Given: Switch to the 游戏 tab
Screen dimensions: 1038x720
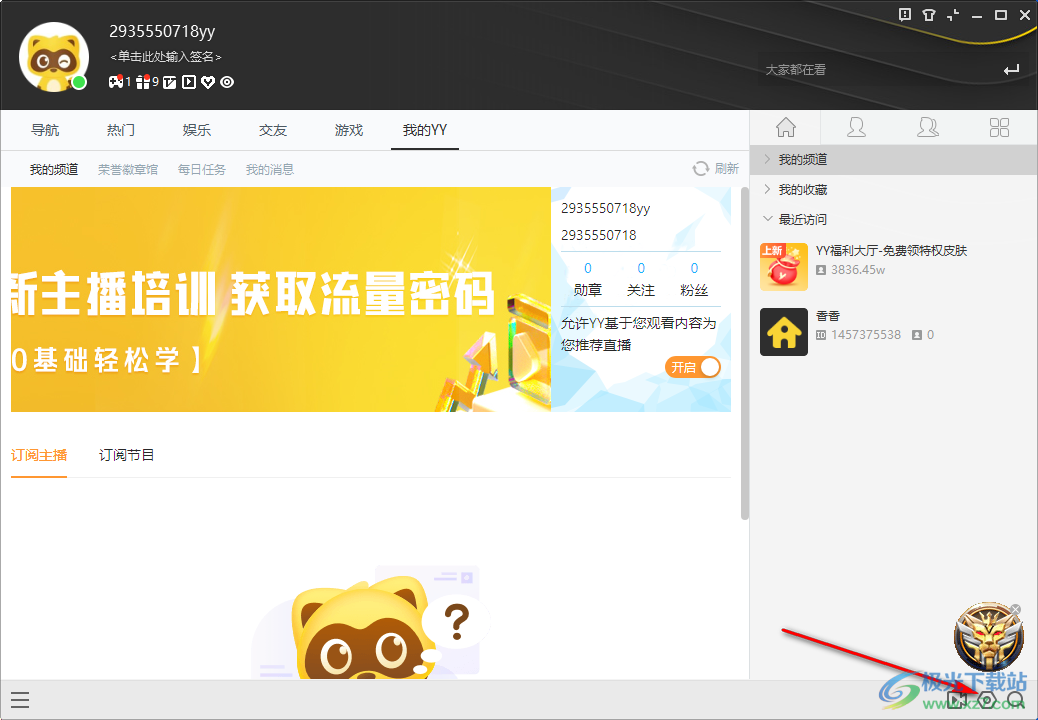Looking at the screenshot, I should 349,130.
